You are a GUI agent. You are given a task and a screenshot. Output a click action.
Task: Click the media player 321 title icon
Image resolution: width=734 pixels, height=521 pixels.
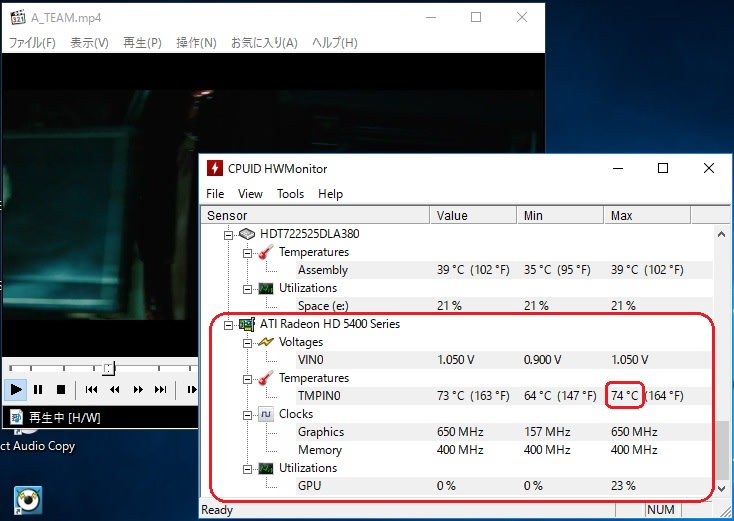pyautogui.click(x=18, y=17)
